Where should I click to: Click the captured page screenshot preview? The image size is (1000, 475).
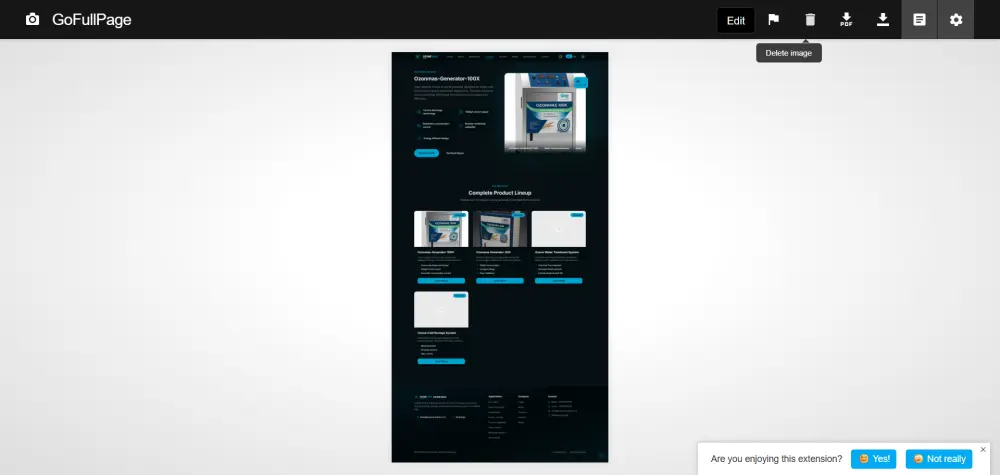[499, 257]
